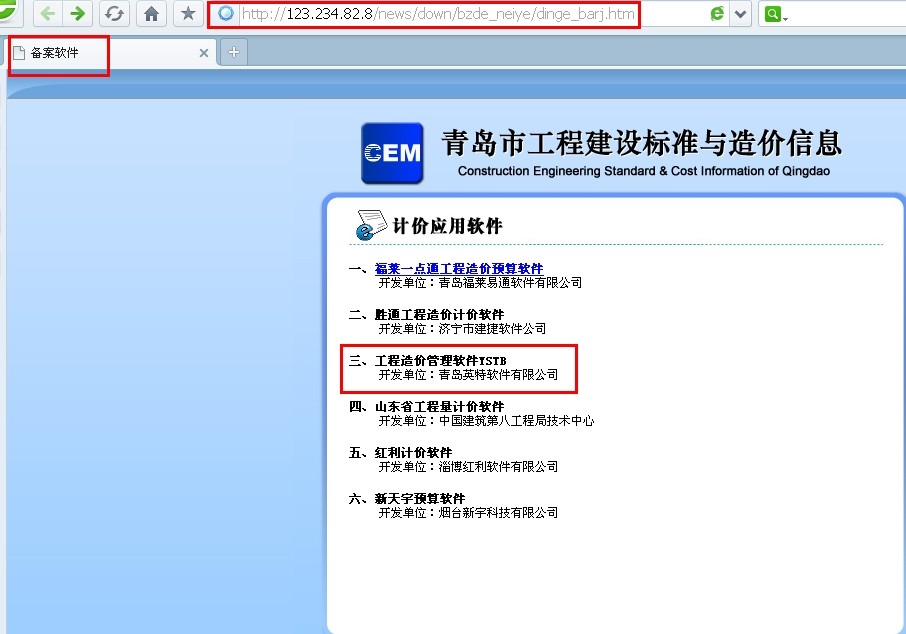Open 山东省工程量计价软件 entry

point(439,407)
